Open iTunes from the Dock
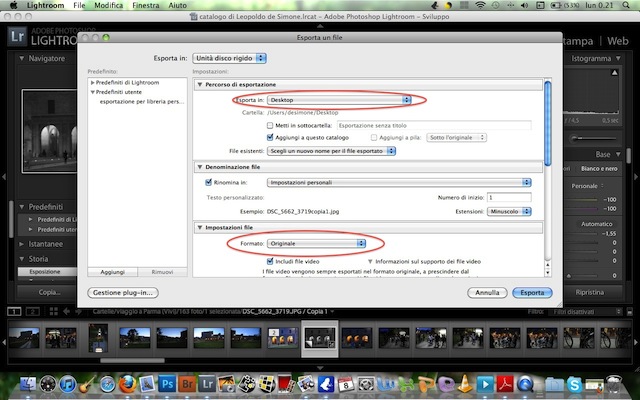640x400 pixels. coord(68,384)
